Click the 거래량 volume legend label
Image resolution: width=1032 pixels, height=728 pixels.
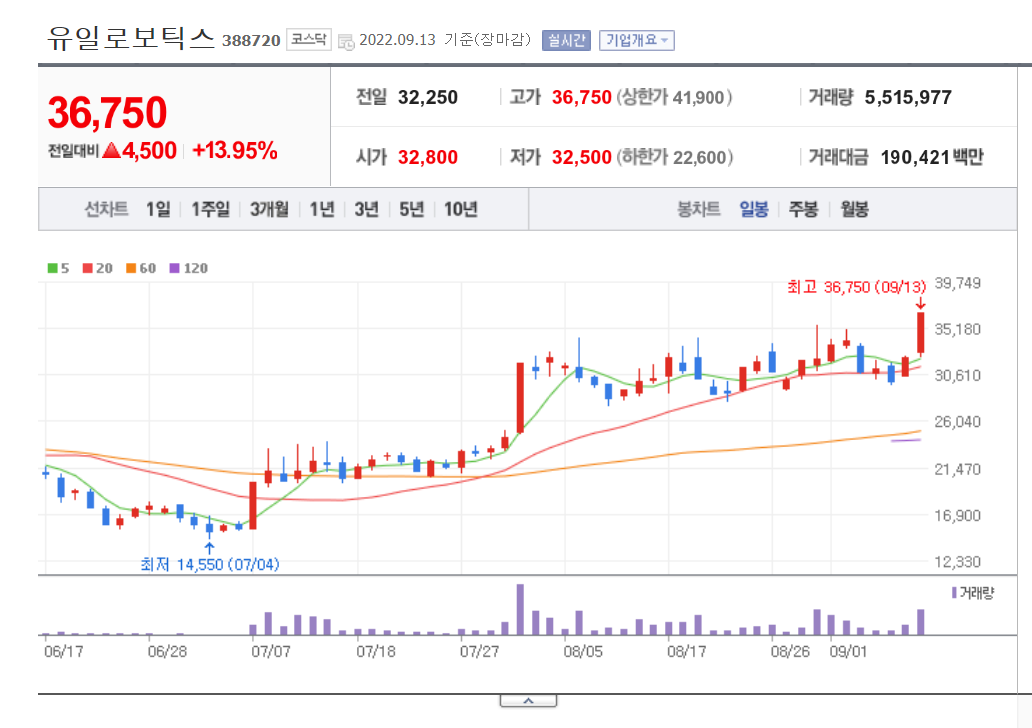[973, 593]
